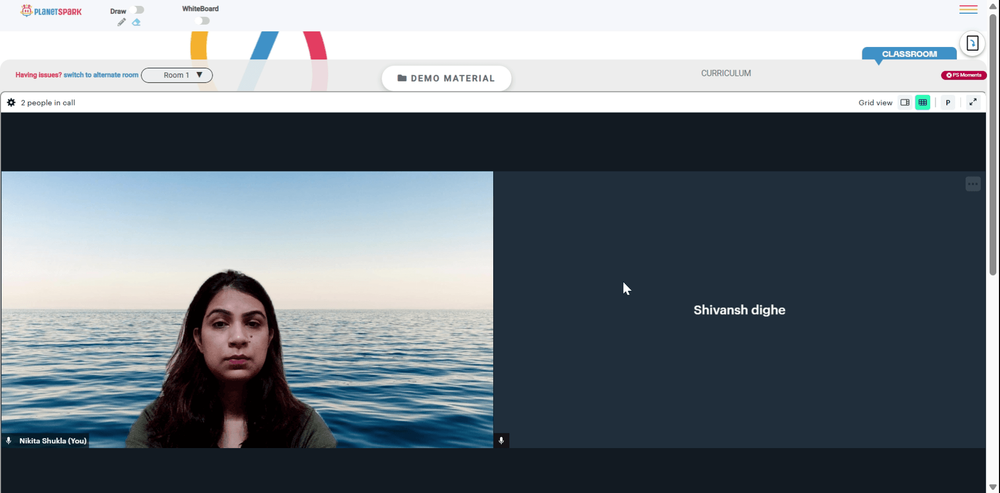The height and width of the screenshot is (493, 1000).
Task: Open DEMO MATERIAL folder button
Action: pos(446,78)
